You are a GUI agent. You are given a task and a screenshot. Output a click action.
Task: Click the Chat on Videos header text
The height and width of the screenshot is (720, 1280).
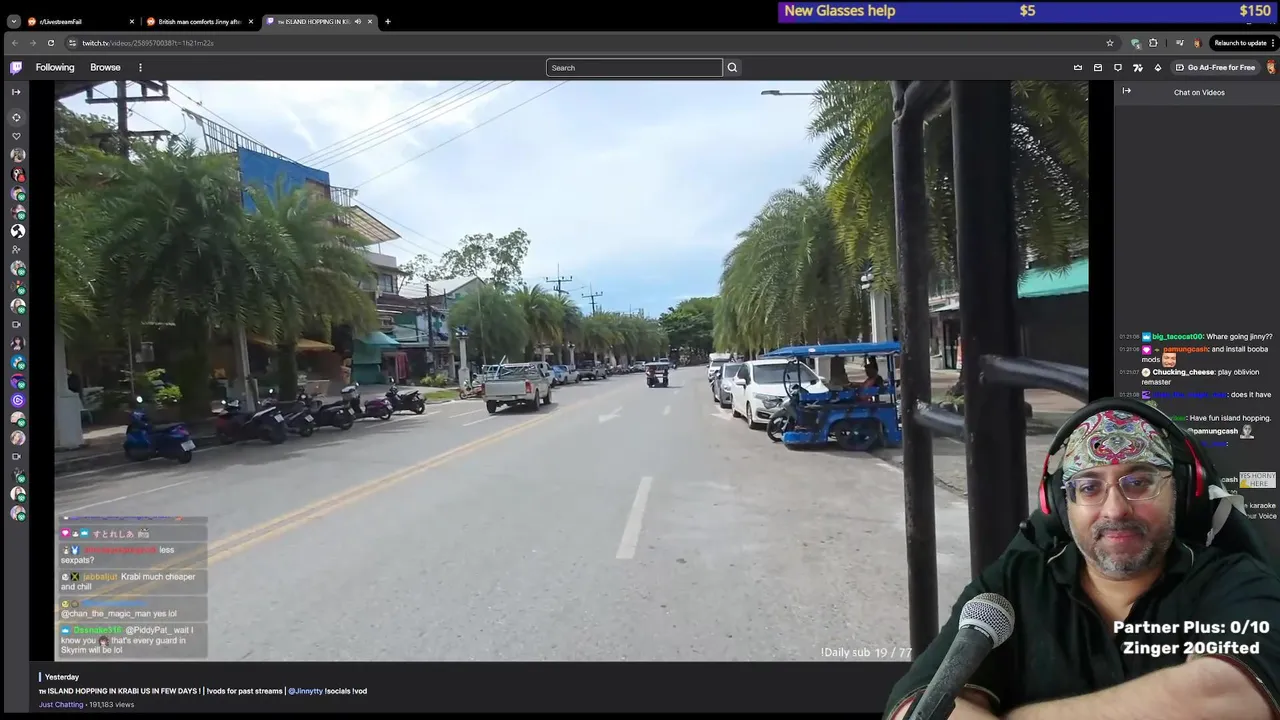(x=1199, y=92)
